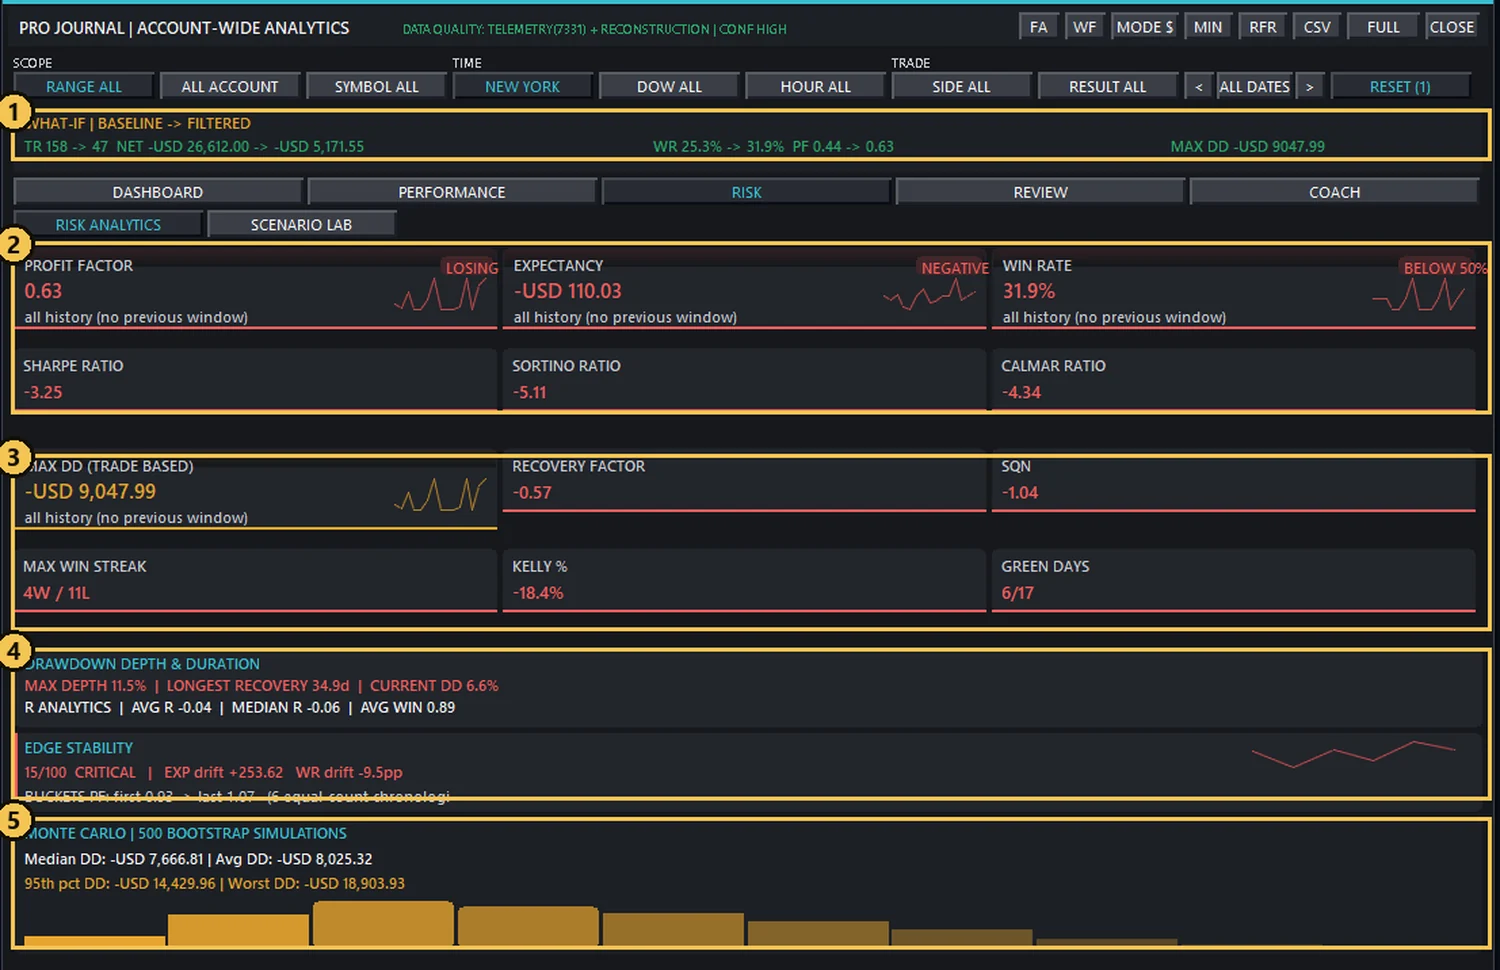Toggle the MODE $ display button
Image resolution: width=1500 pixels, height=970 pixels.
pyautogui.click(x=1145, y=27)
